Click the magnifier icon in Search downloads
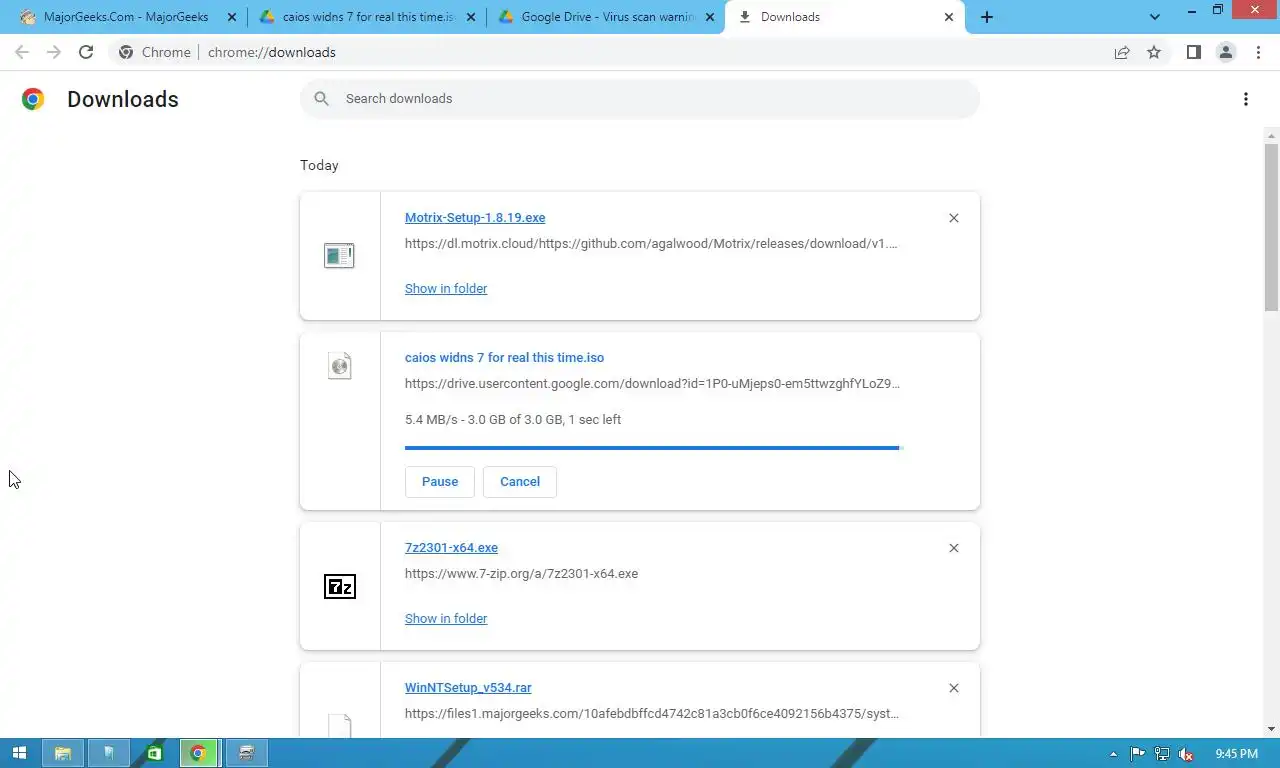The height and width of the screenshot is (768, 1280). click(321, 98)
